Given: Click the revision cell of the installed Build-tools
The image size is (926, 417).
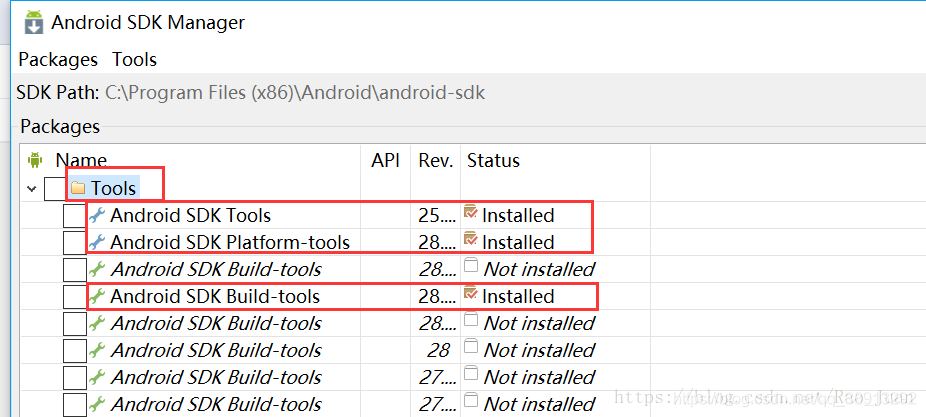Looking at the screenshot, I should click(x=437, y=297).
